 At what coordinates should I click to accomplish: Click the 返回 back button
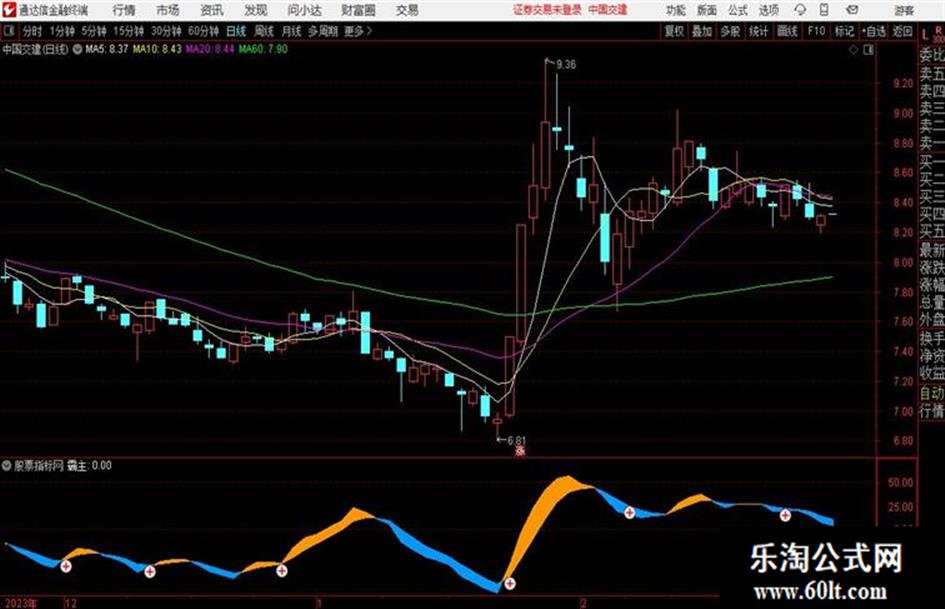903,31
